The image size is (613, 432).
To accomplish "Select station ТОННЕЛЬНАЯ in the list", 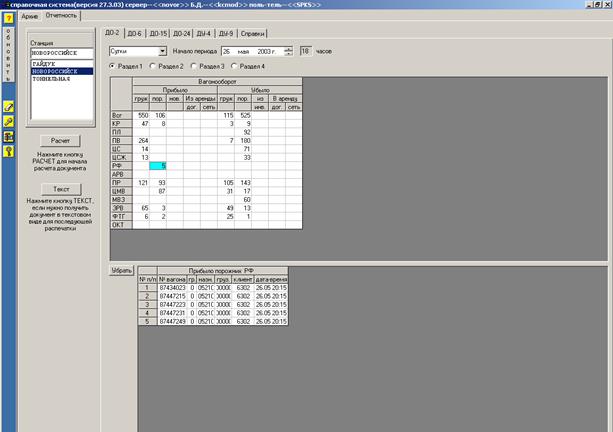I will [62, 79].
